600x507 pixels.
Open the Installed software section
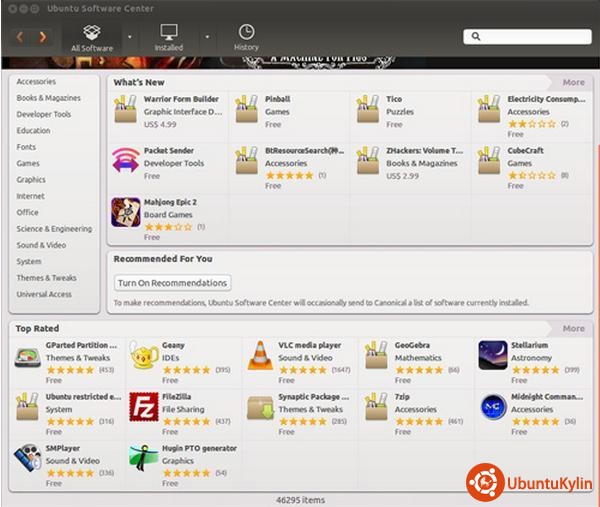coord(169,37)
